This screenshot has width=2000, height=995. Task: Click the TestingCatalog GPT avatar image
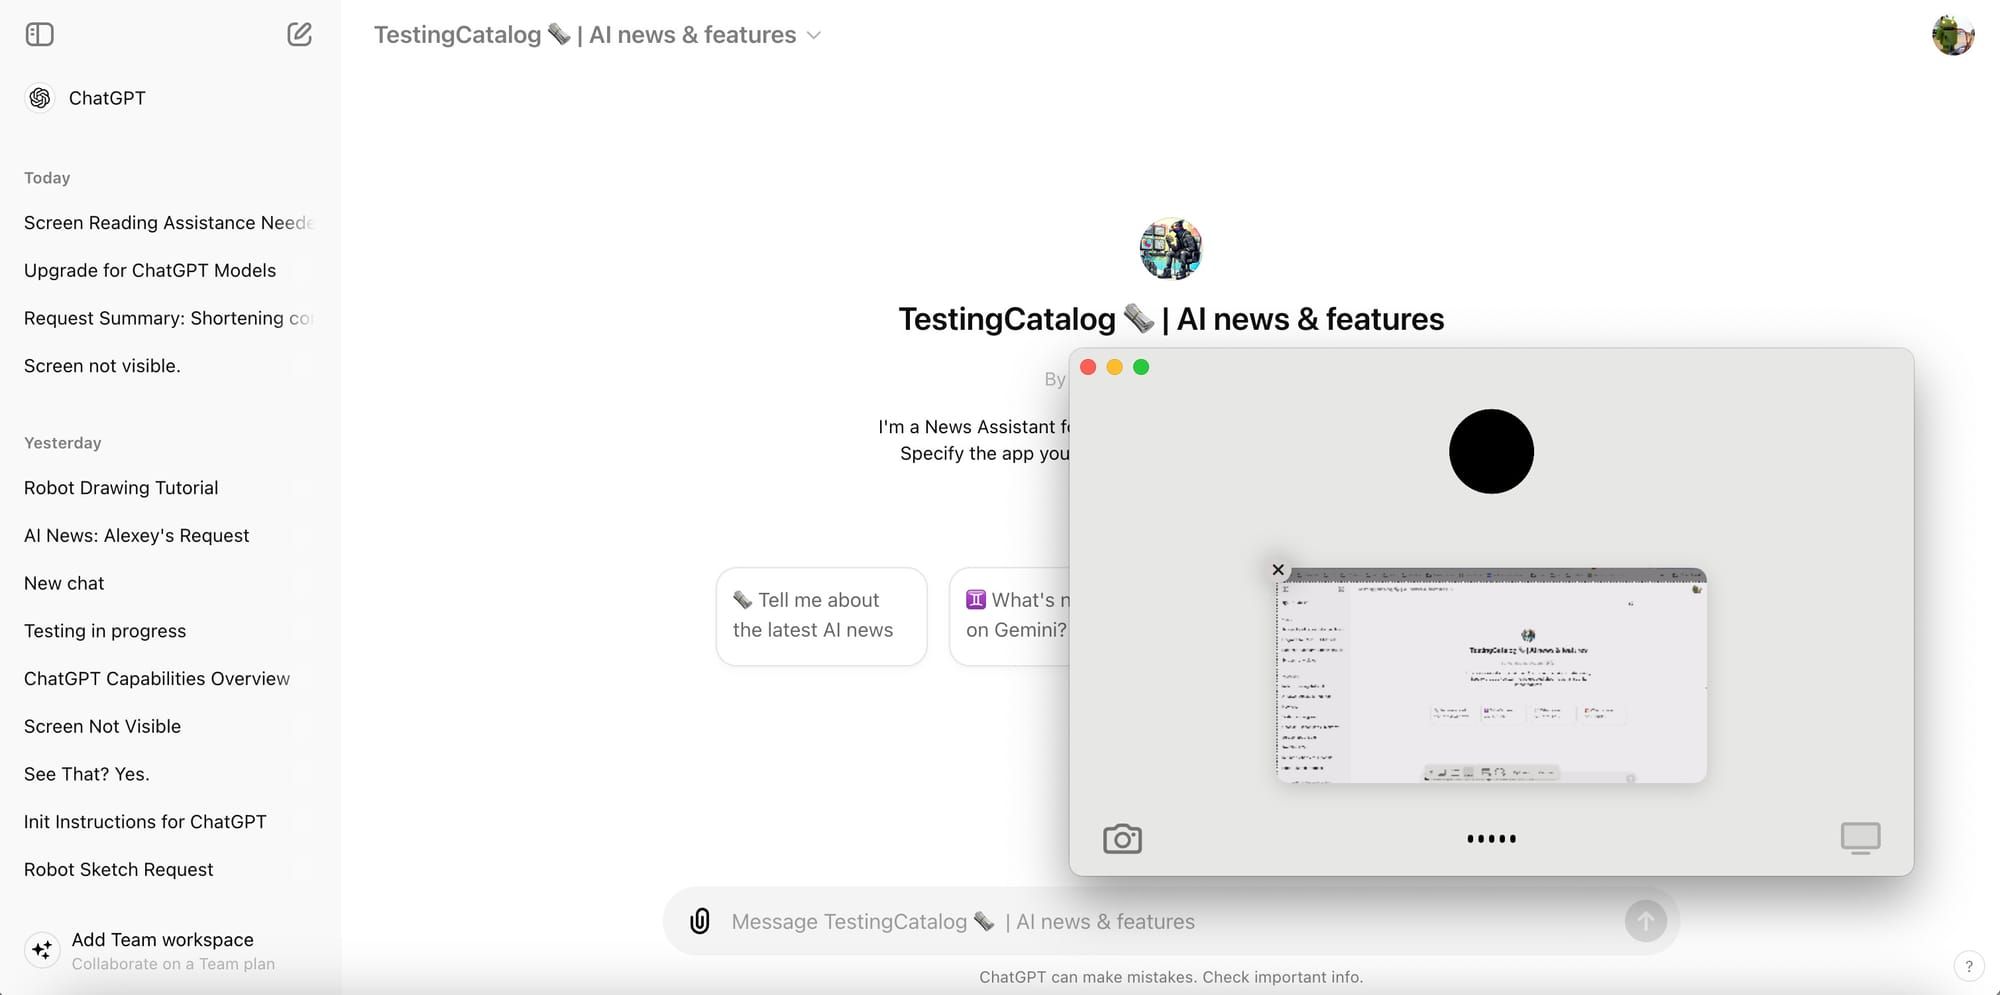[x=1170, y=248]
